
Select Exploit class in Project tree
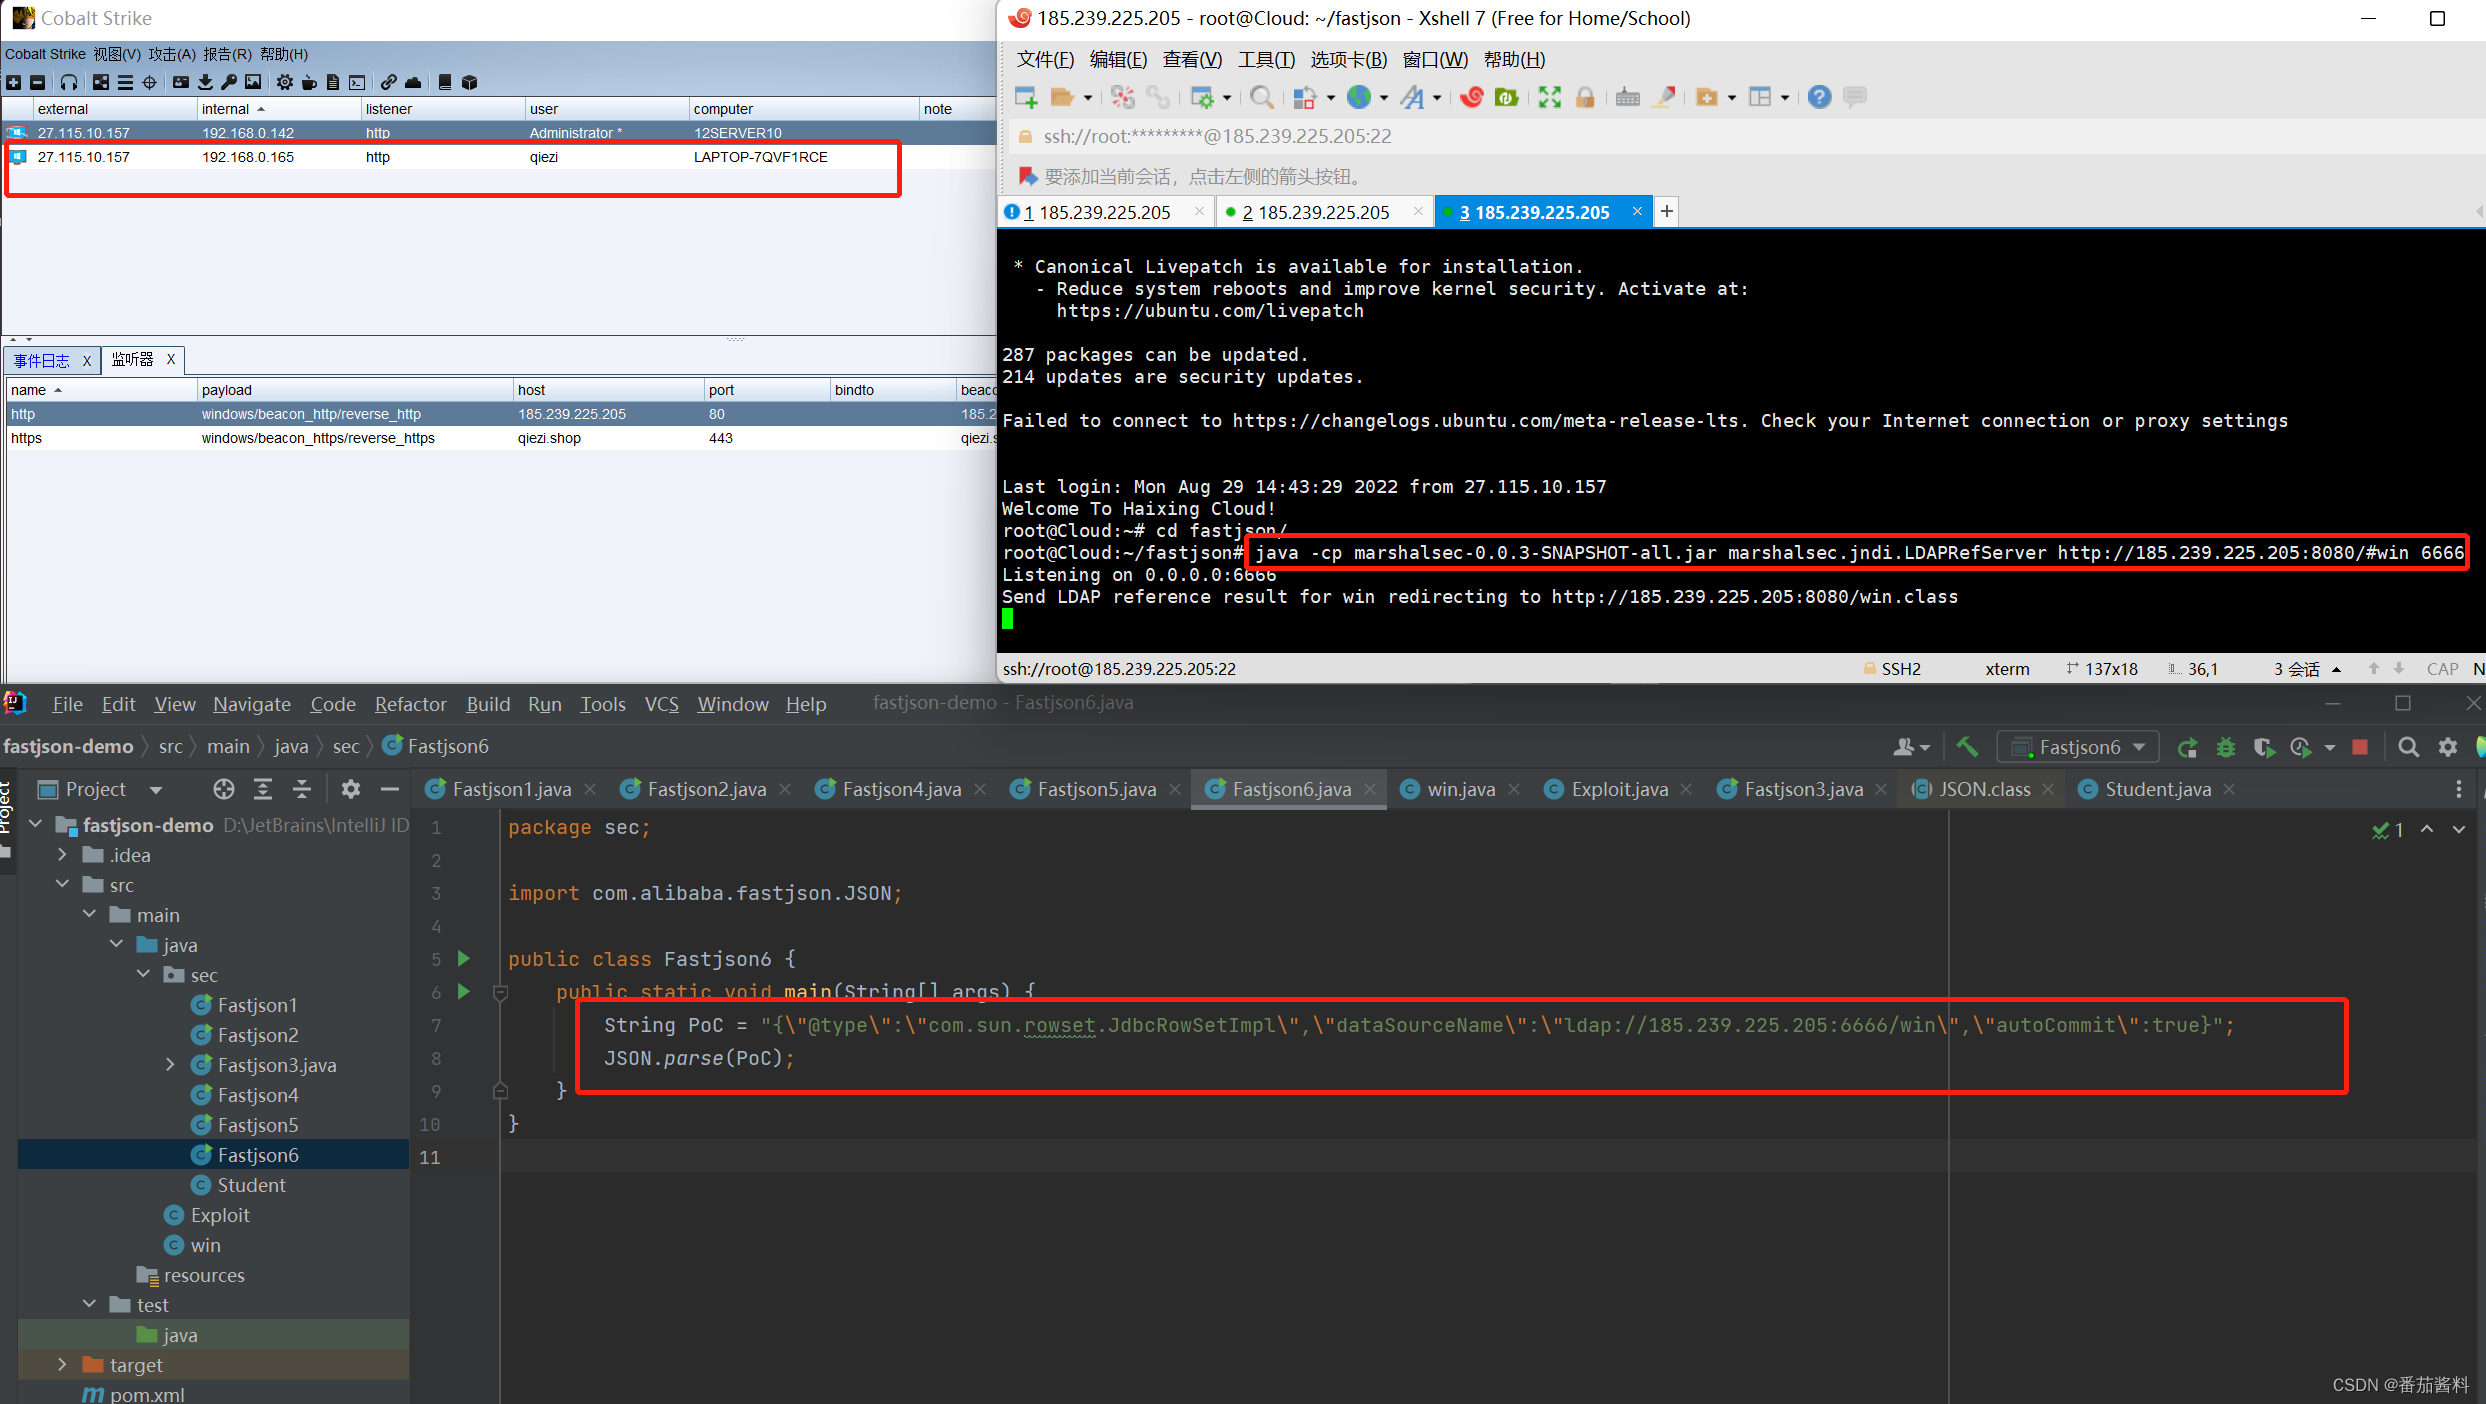tap(220, 1215)
